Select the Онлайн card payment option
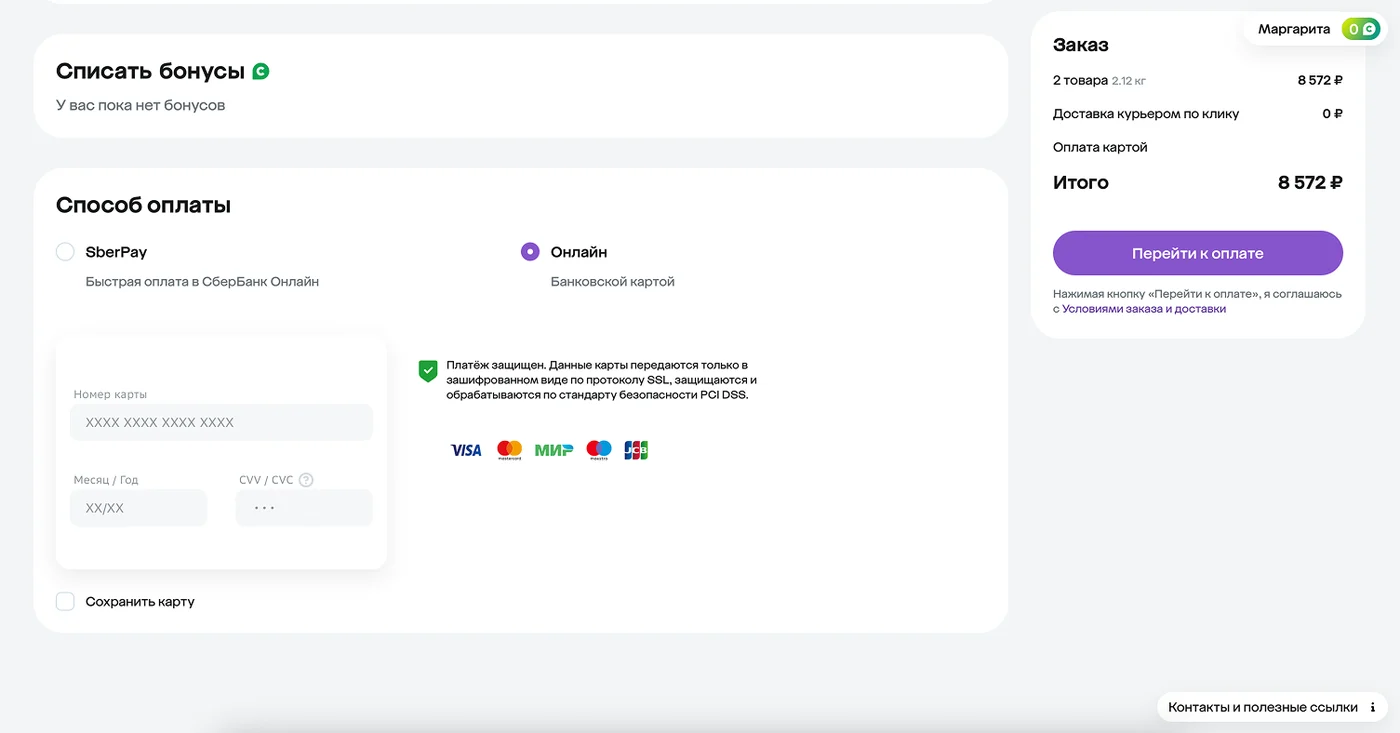Viewport: 1400px width, 733px height. [530, 252]
